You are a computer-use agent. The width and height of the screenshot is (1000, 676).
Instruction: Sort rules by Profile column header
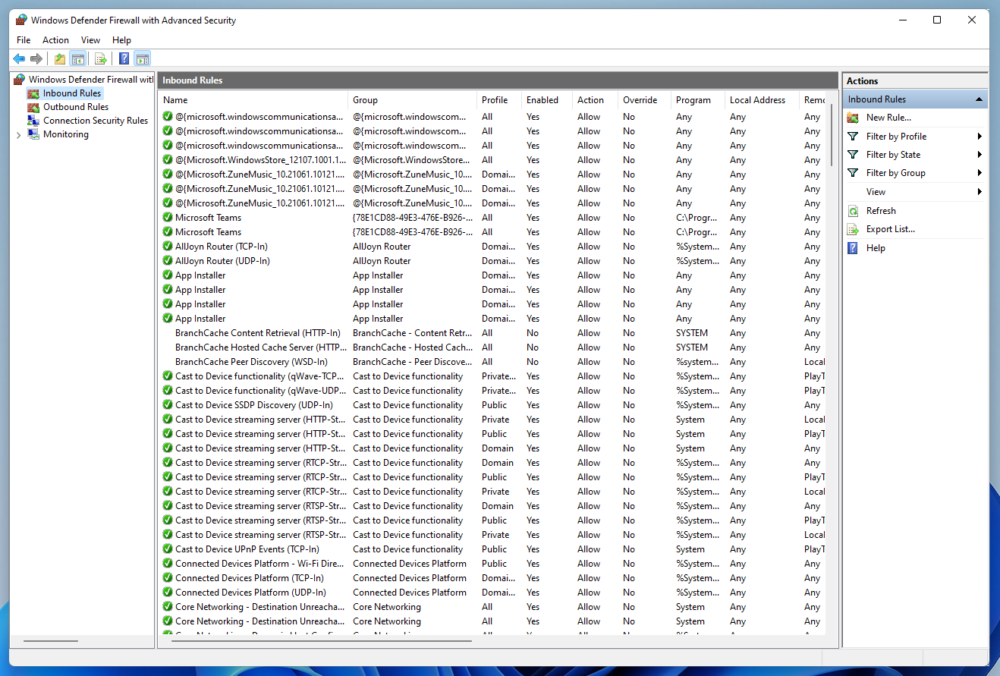click(x=499, y=100)
